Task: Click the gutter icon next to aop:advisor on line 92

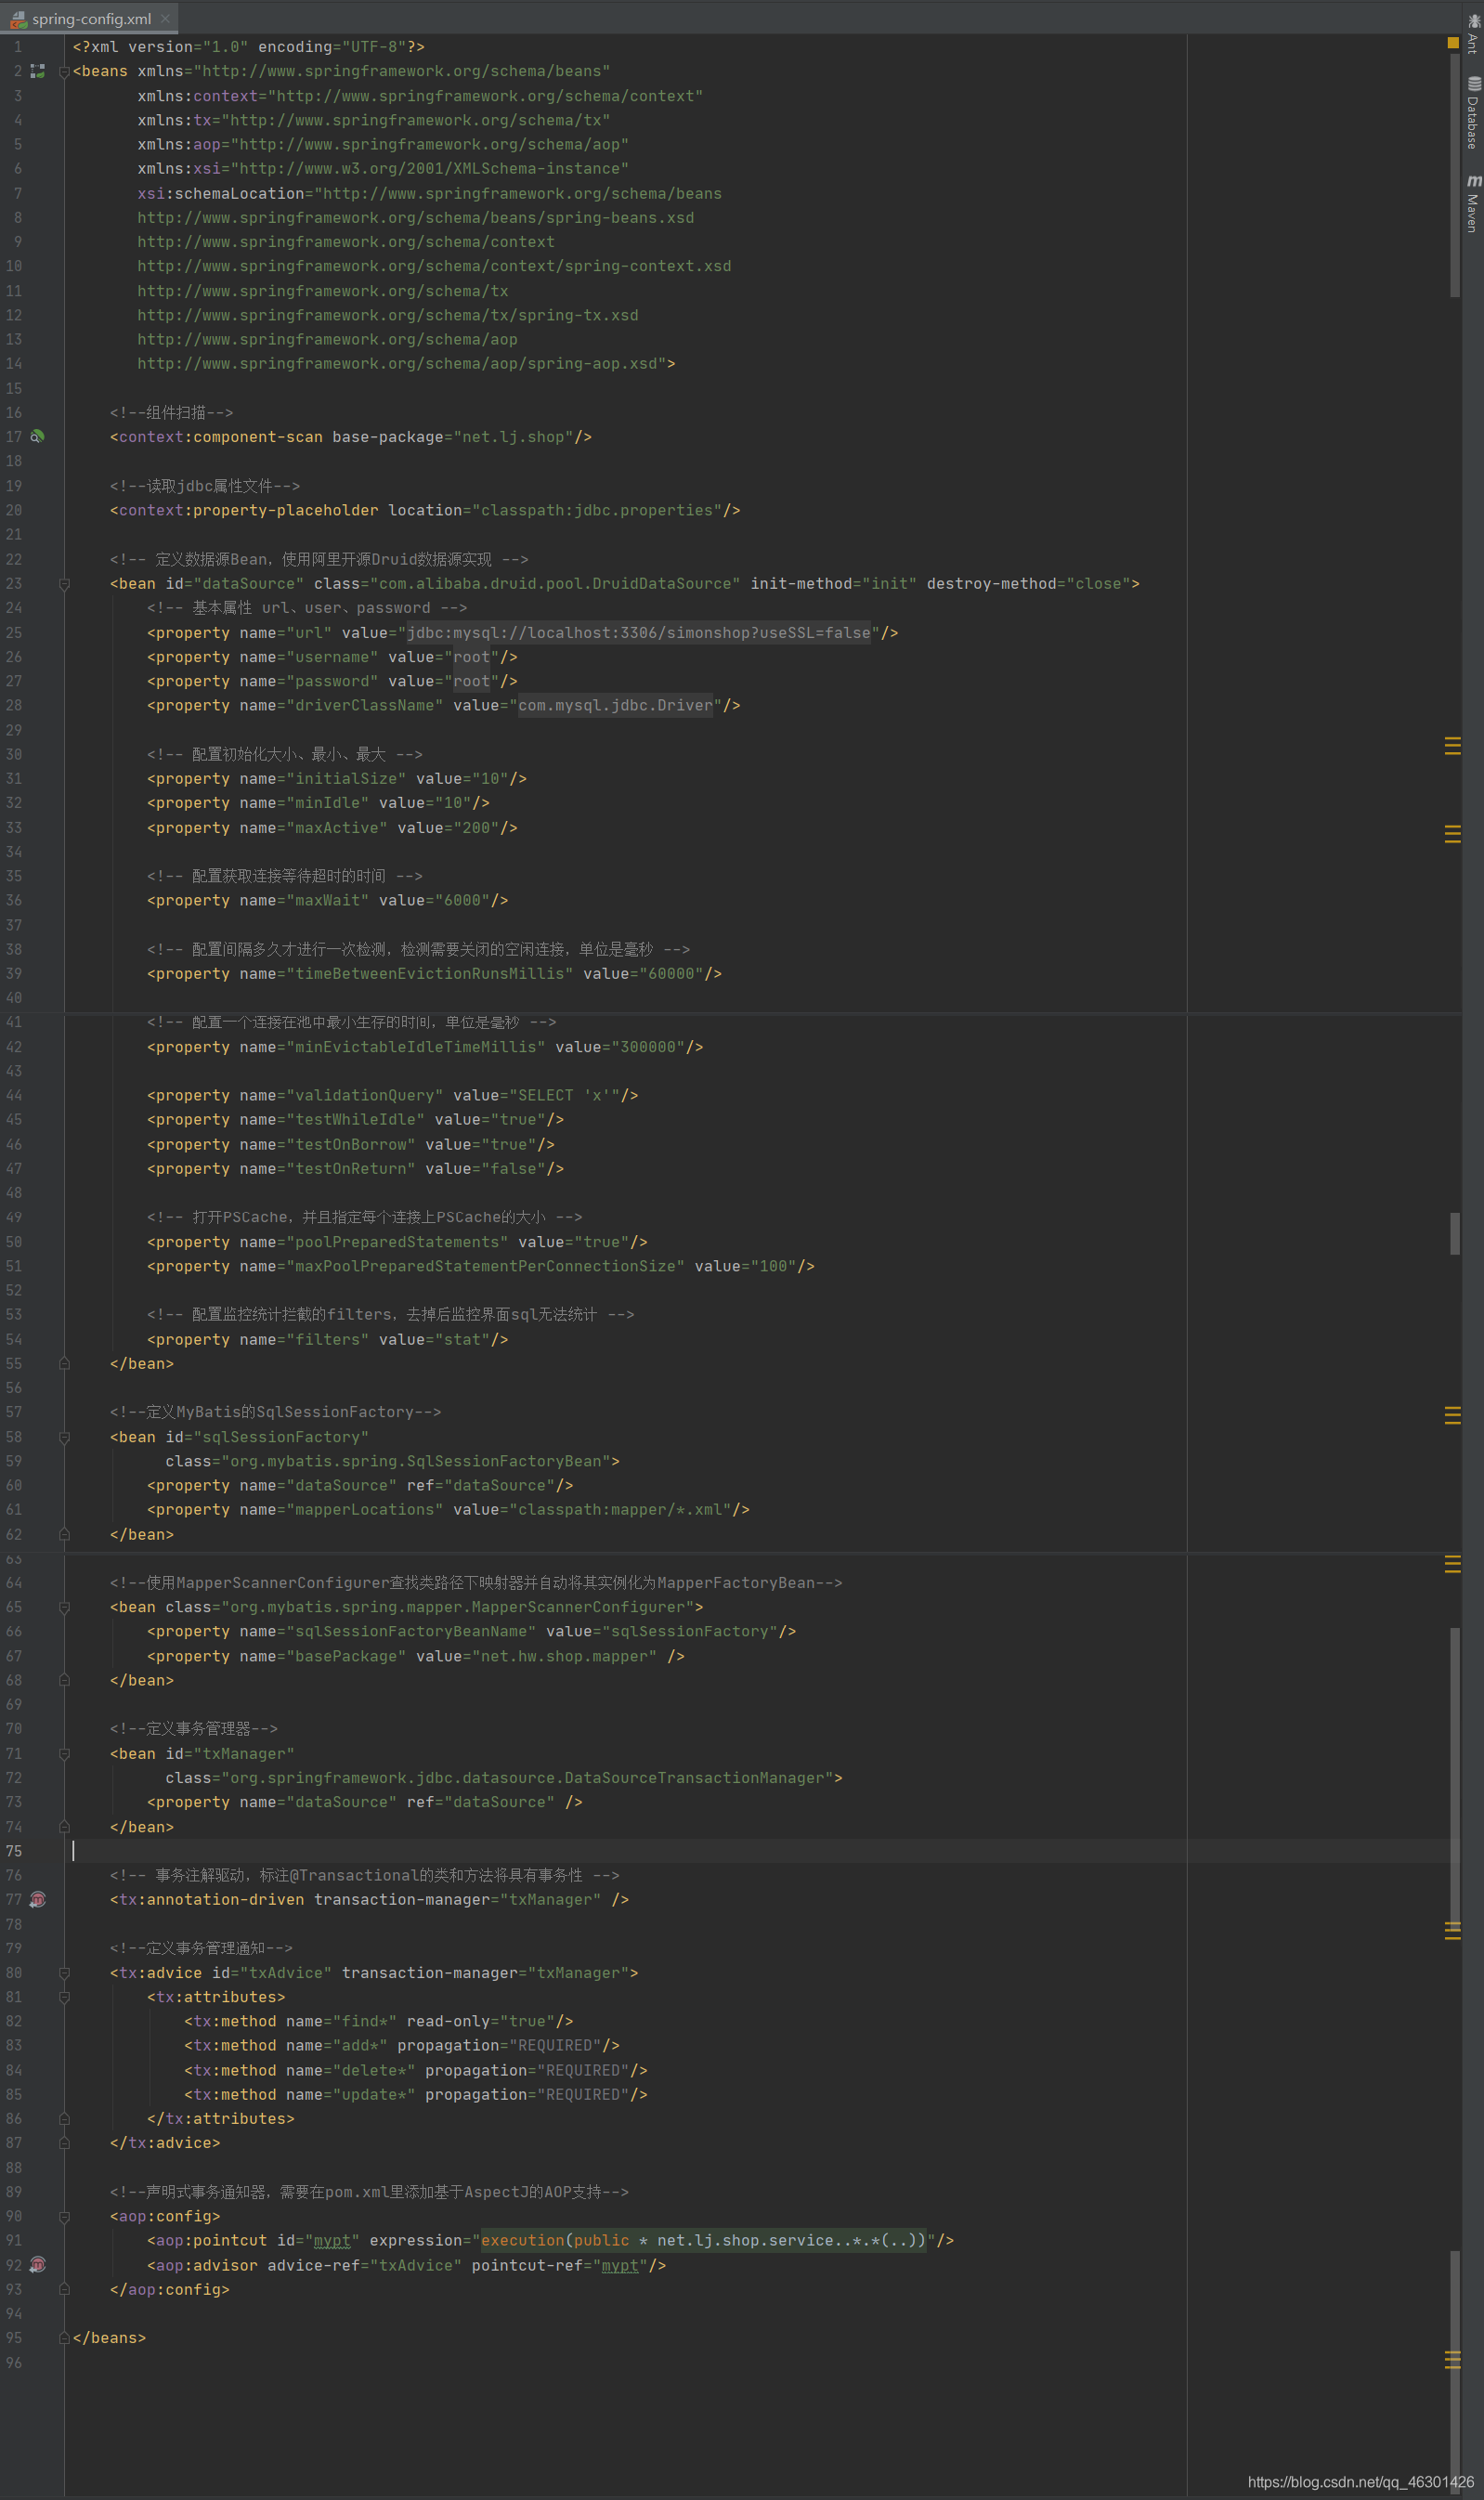Action: click(38, 2266)
